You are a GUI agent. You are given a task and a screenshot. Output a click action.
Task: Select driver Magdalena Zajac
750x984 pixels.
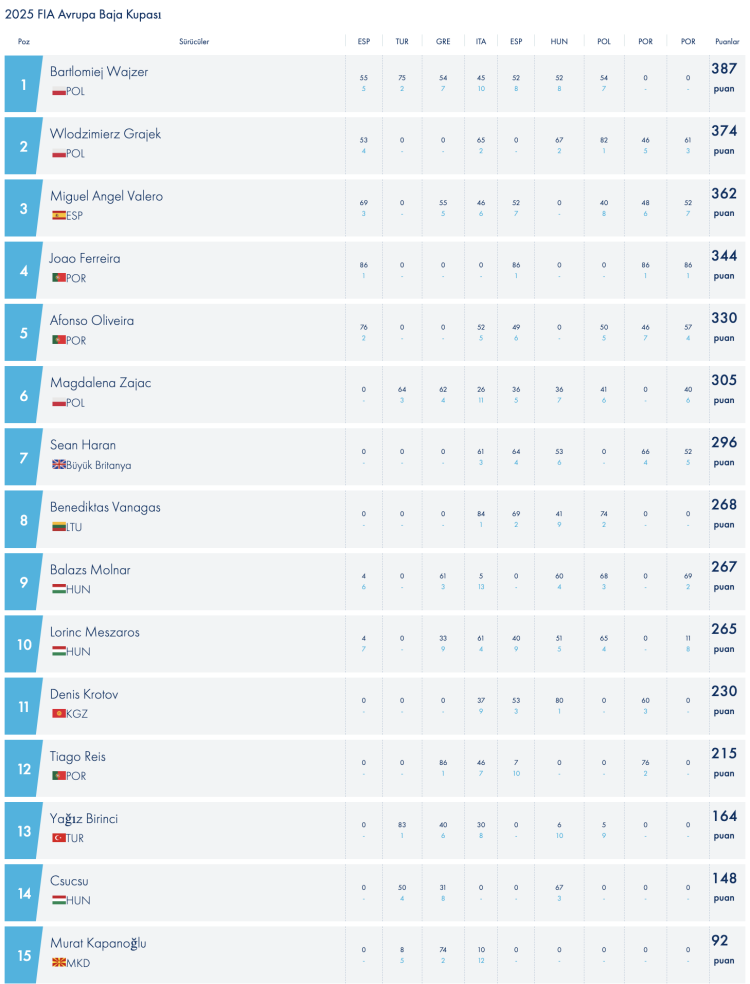(x=100, y=383)
